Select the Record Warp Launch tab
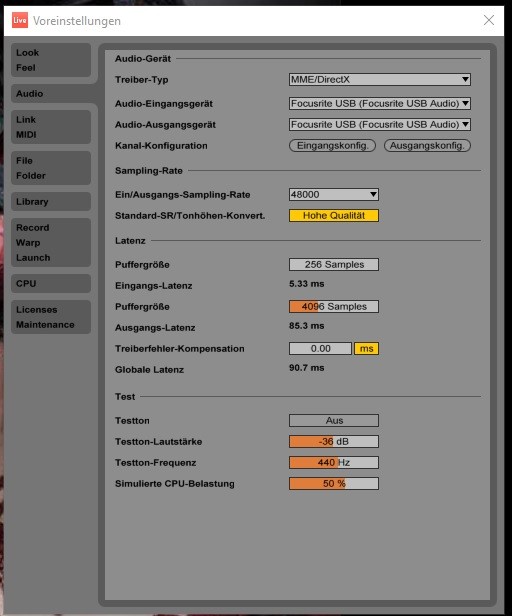This screenshot has height=616, width=512. pos(51,242)
